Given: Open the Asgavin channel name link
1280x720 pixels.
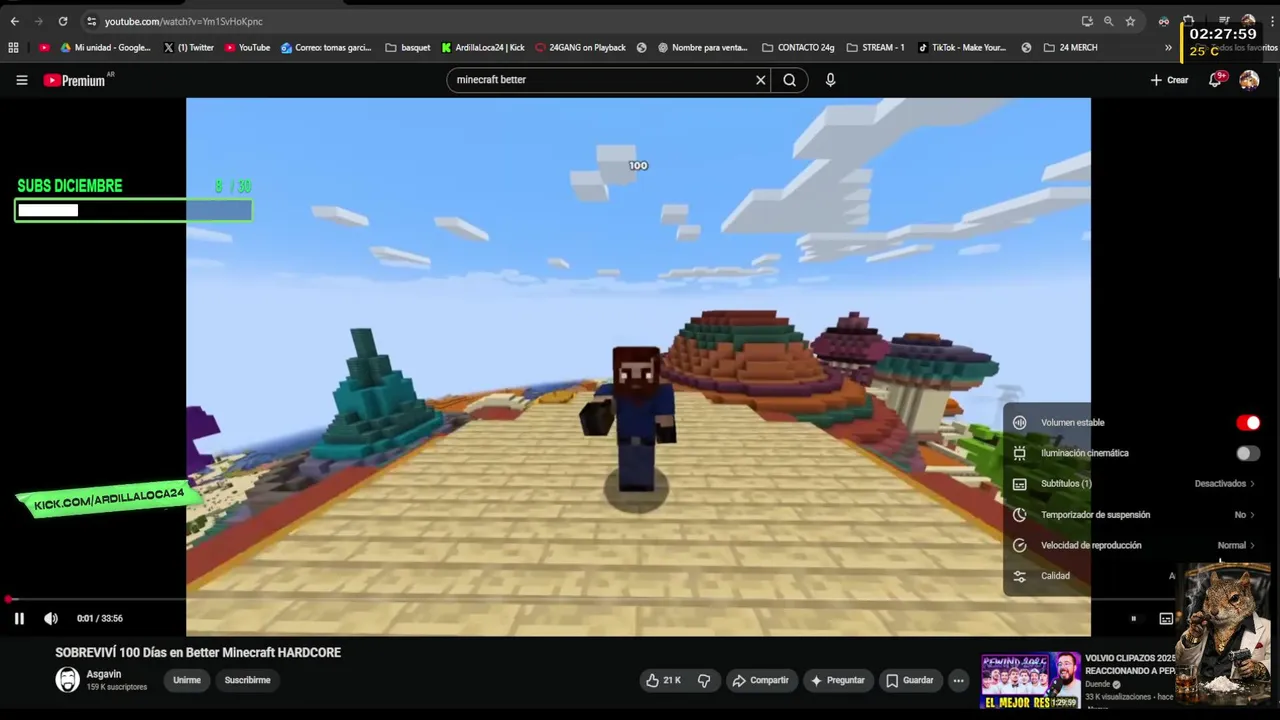Looking at the screenshot, I should 104,674.
